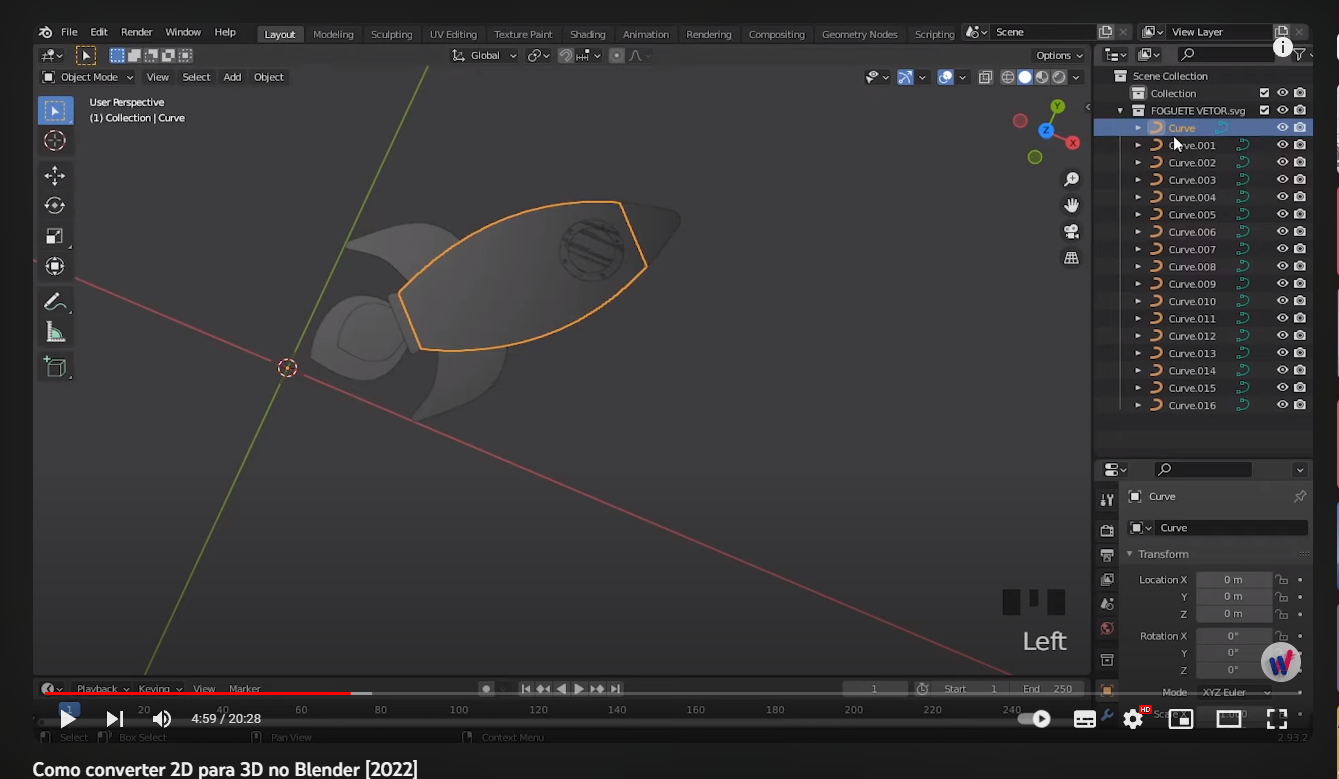Select the Measure tool
Viewport: 1339px width, 779px height.
coord(55,332)
